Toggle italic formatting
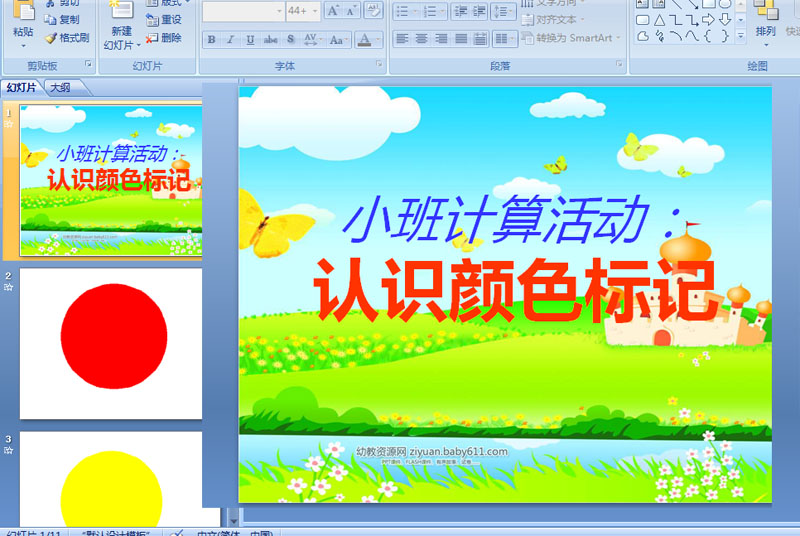 click(x=230, y=39)
